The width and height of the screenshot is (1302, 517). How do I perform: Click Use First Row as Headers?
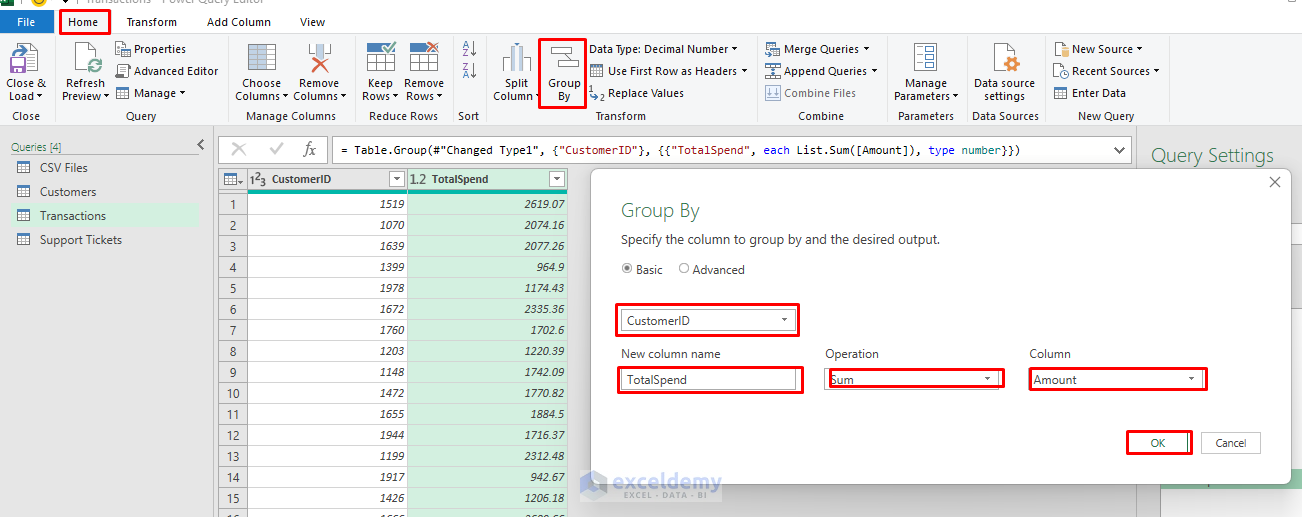point(669,71)
